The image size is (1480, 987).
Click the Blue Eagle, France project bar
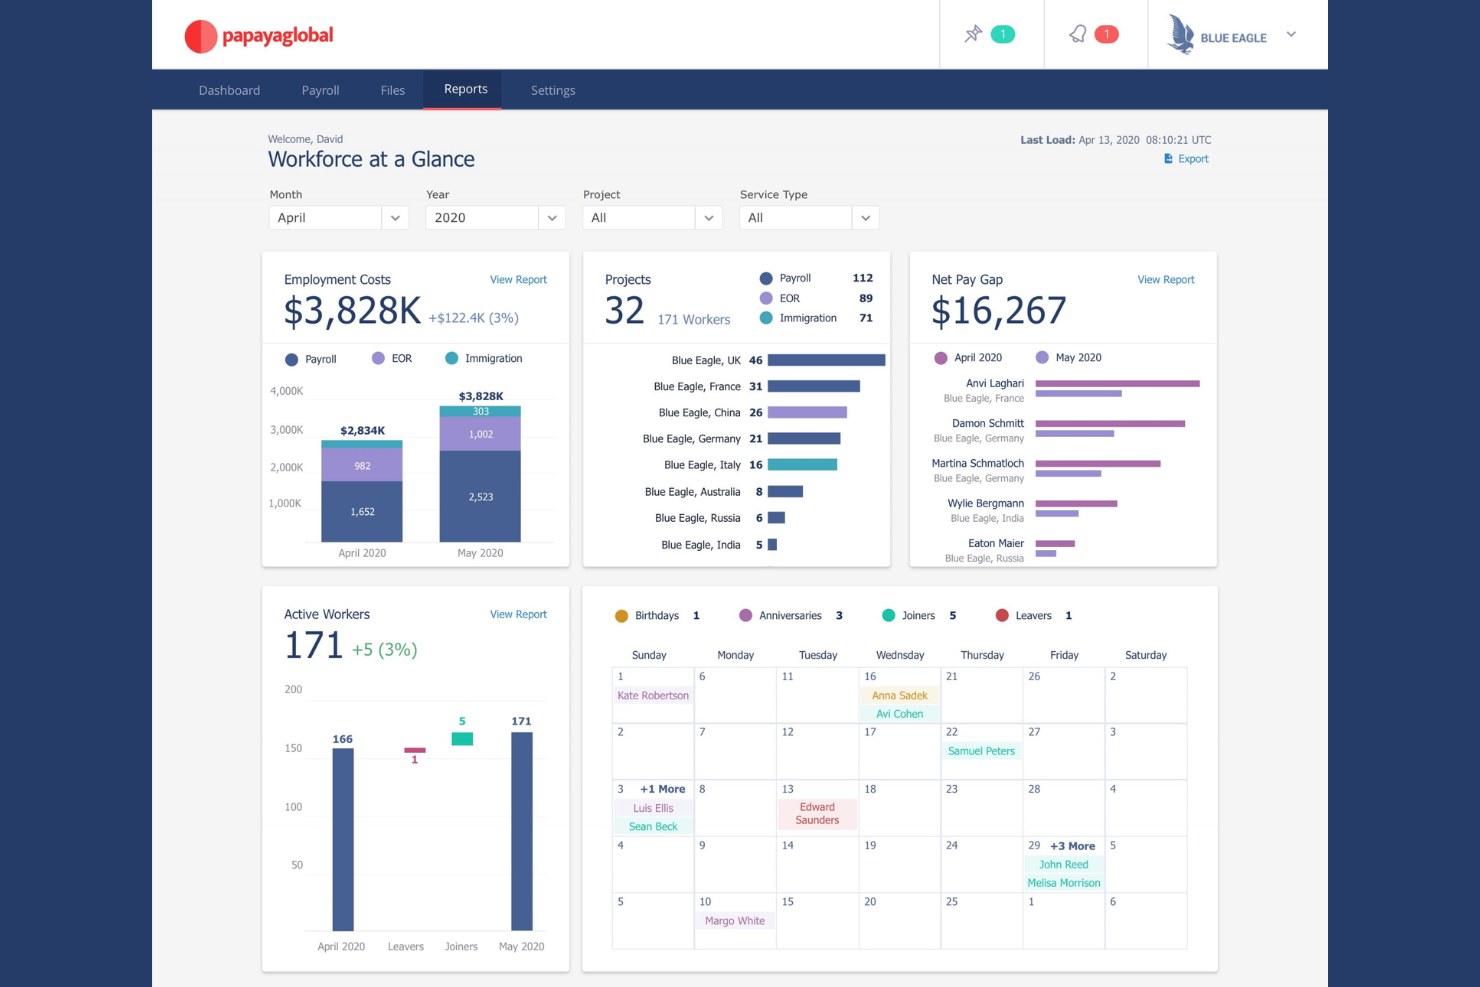814,386
